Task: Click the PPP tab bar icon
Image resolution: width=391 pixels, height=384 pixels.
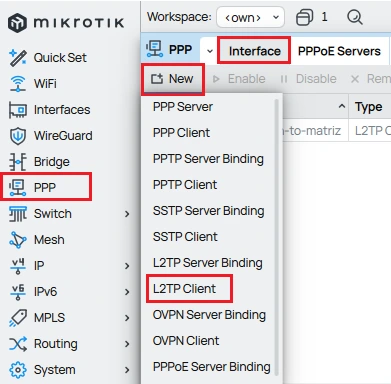Action: [x=154, y=49]
